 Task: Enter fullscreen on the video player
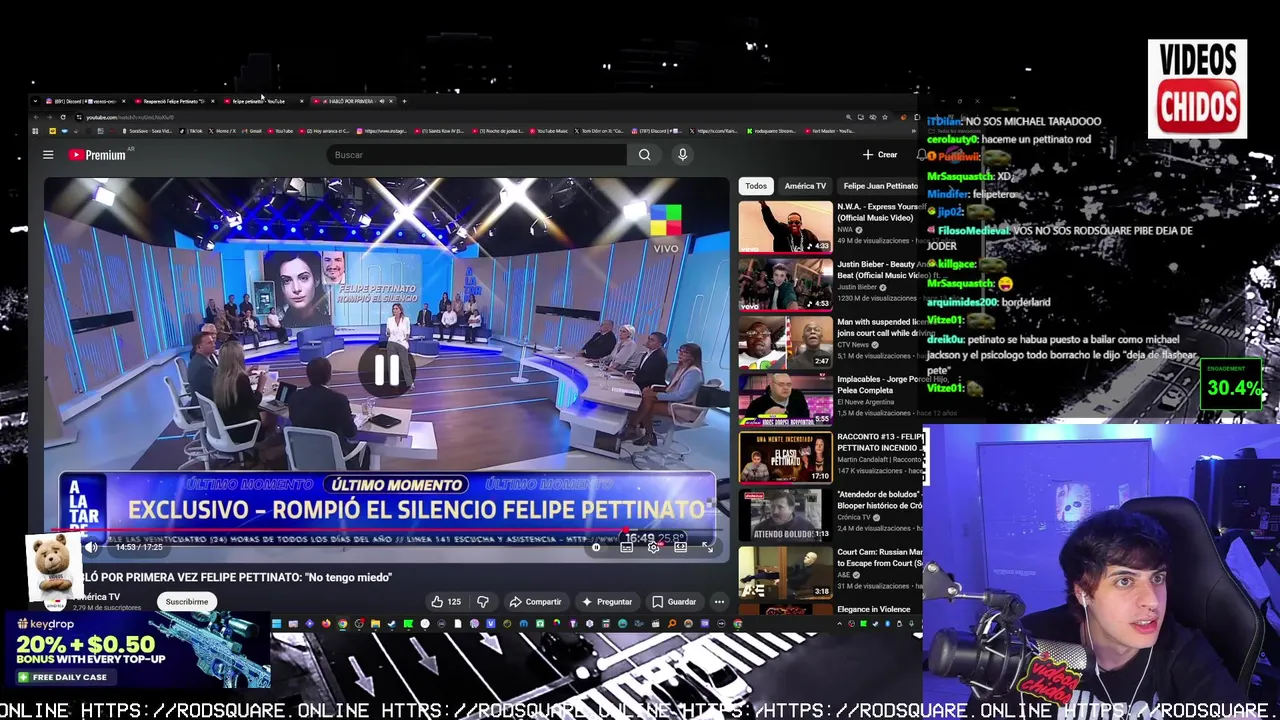click(x=707, y=547)
